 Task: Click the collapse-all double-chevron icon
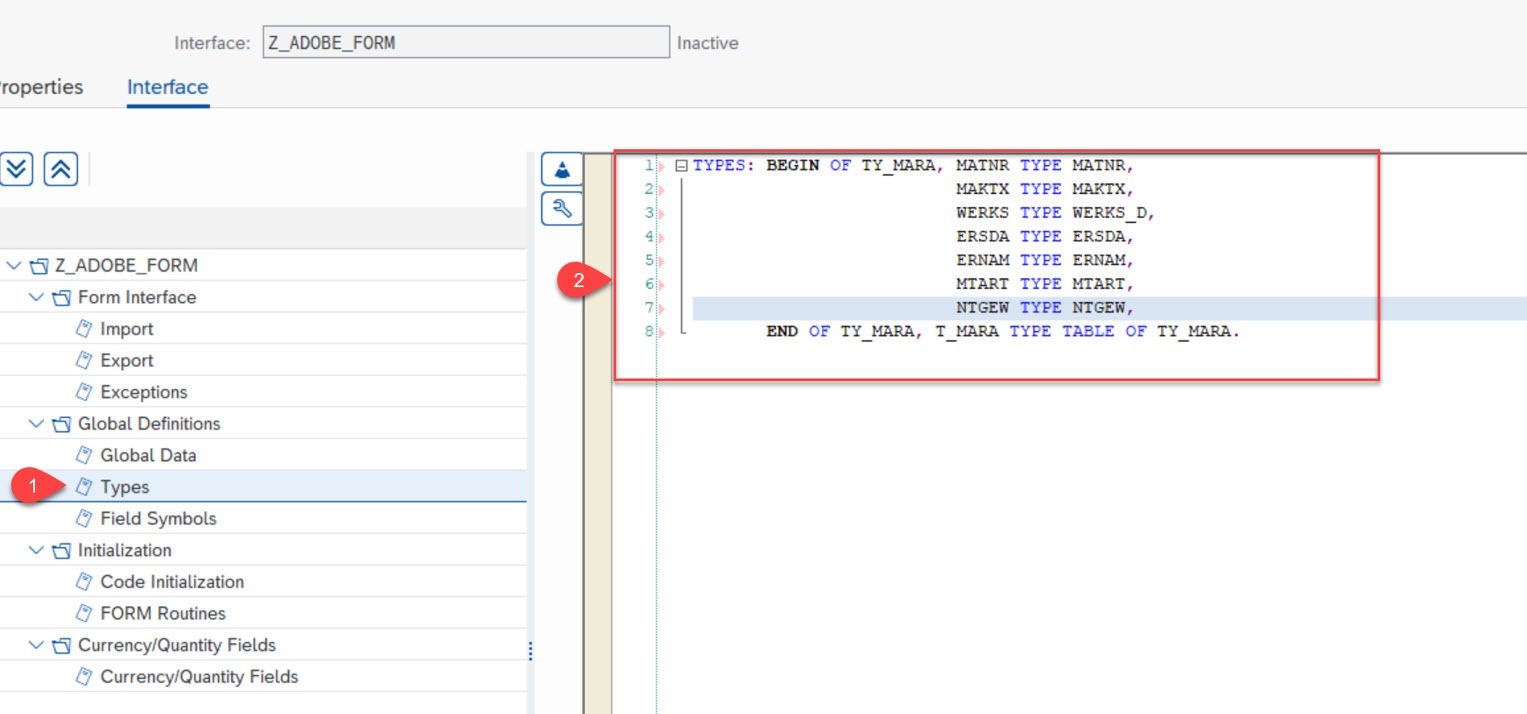pyautogui.click(x=60, y=169)
